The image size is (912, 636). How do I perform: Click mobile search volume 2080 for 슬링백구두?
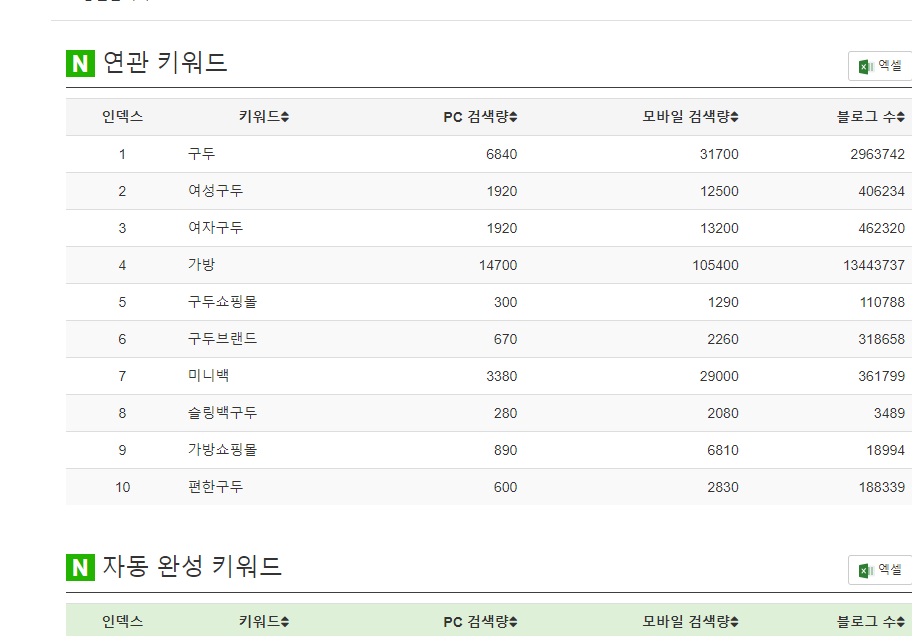[x=723, y=414]
